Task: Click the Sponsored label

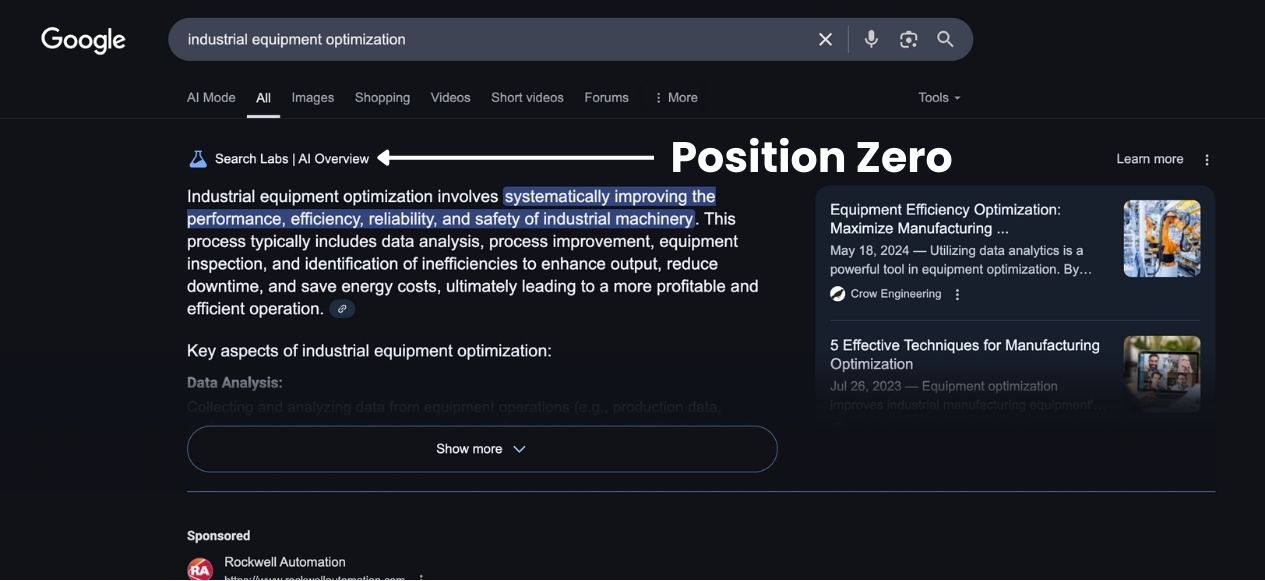Action: click(218, 536)
